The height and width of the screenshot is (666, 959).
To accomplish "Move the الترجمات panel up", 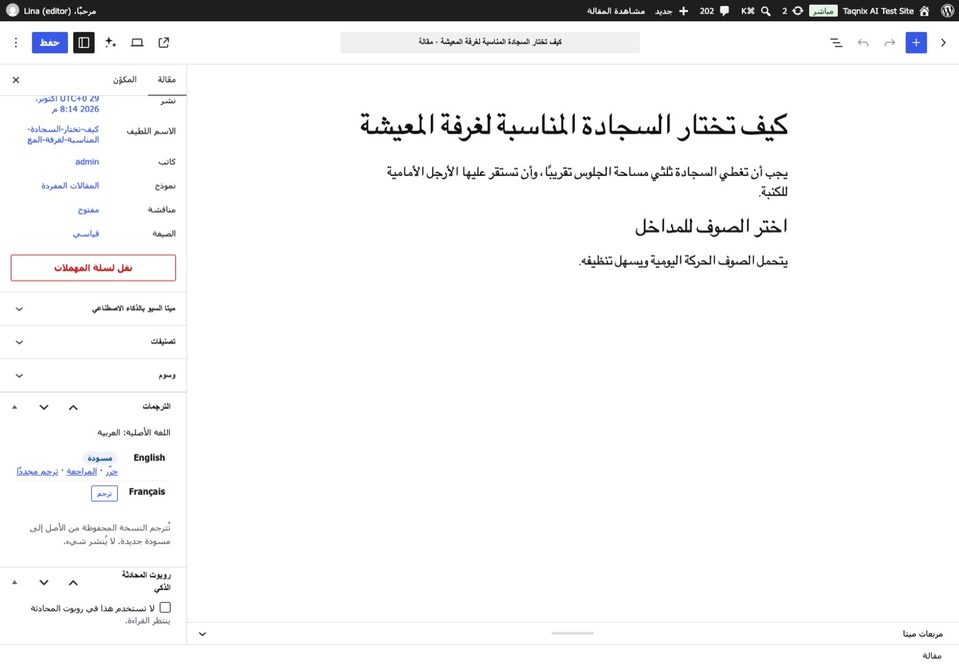I will 73,407.
